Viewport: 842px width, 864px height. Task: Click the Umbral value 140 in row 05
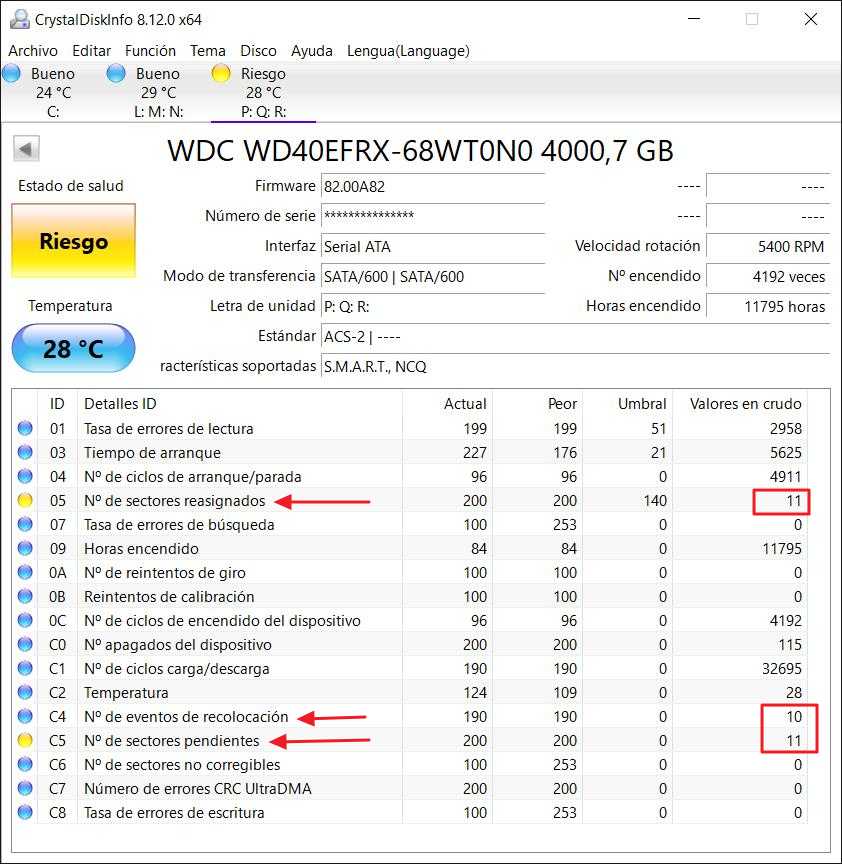(x=655, y=500)
